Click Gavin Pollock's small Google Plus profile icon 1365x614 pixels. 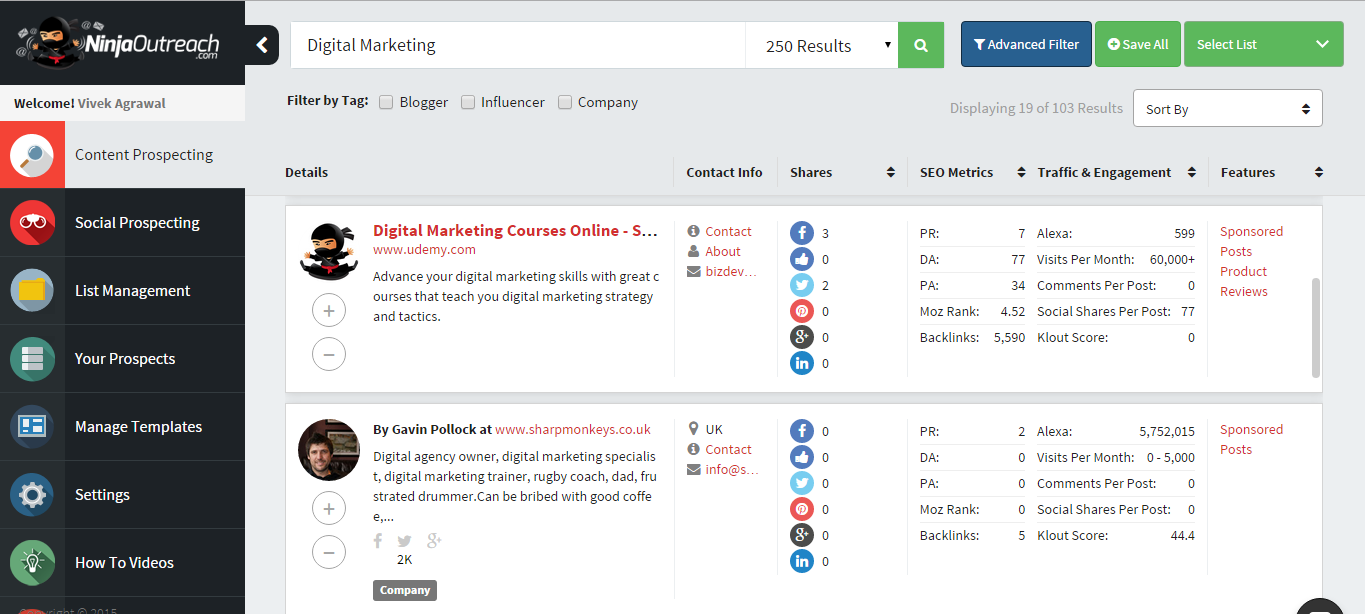click(434, 541)
